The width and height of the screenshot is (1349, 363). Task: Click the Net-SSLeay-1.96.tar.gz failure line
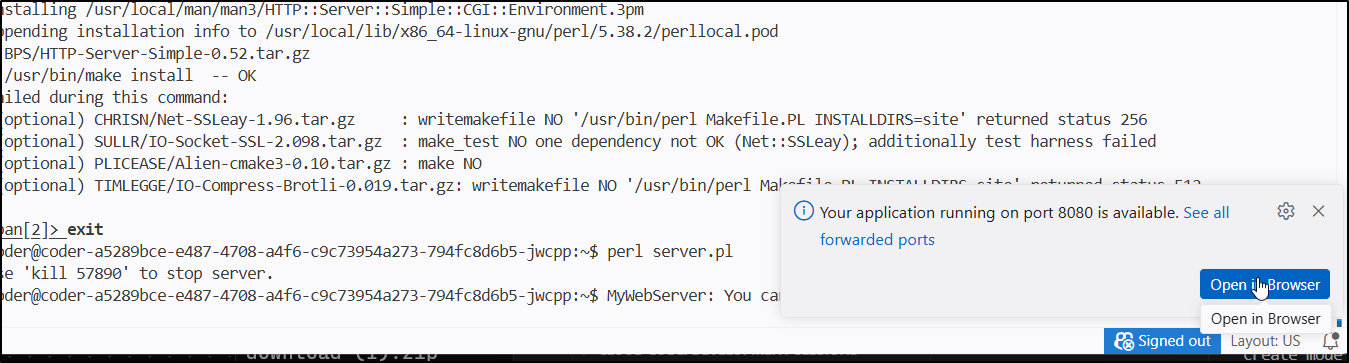point(574,119)
